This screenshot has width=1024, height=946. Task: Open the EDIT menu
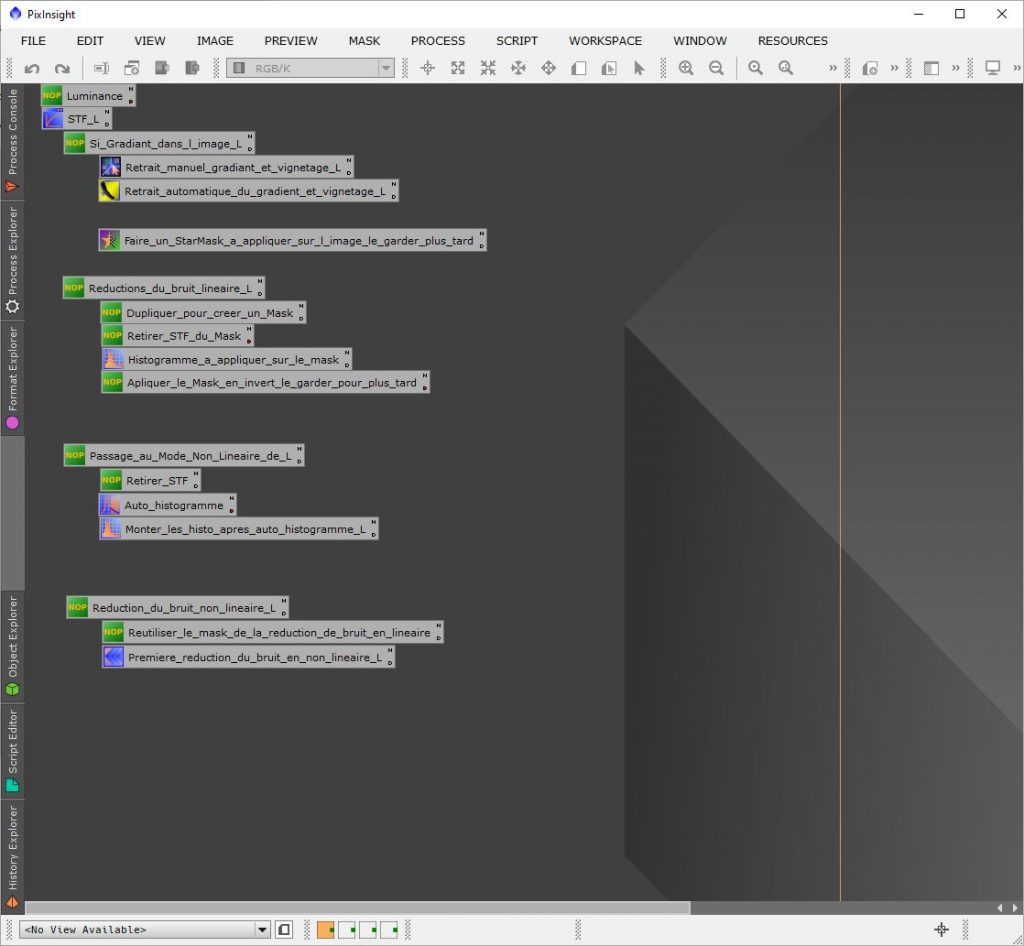pyautogui.click(x=90, y=40)
